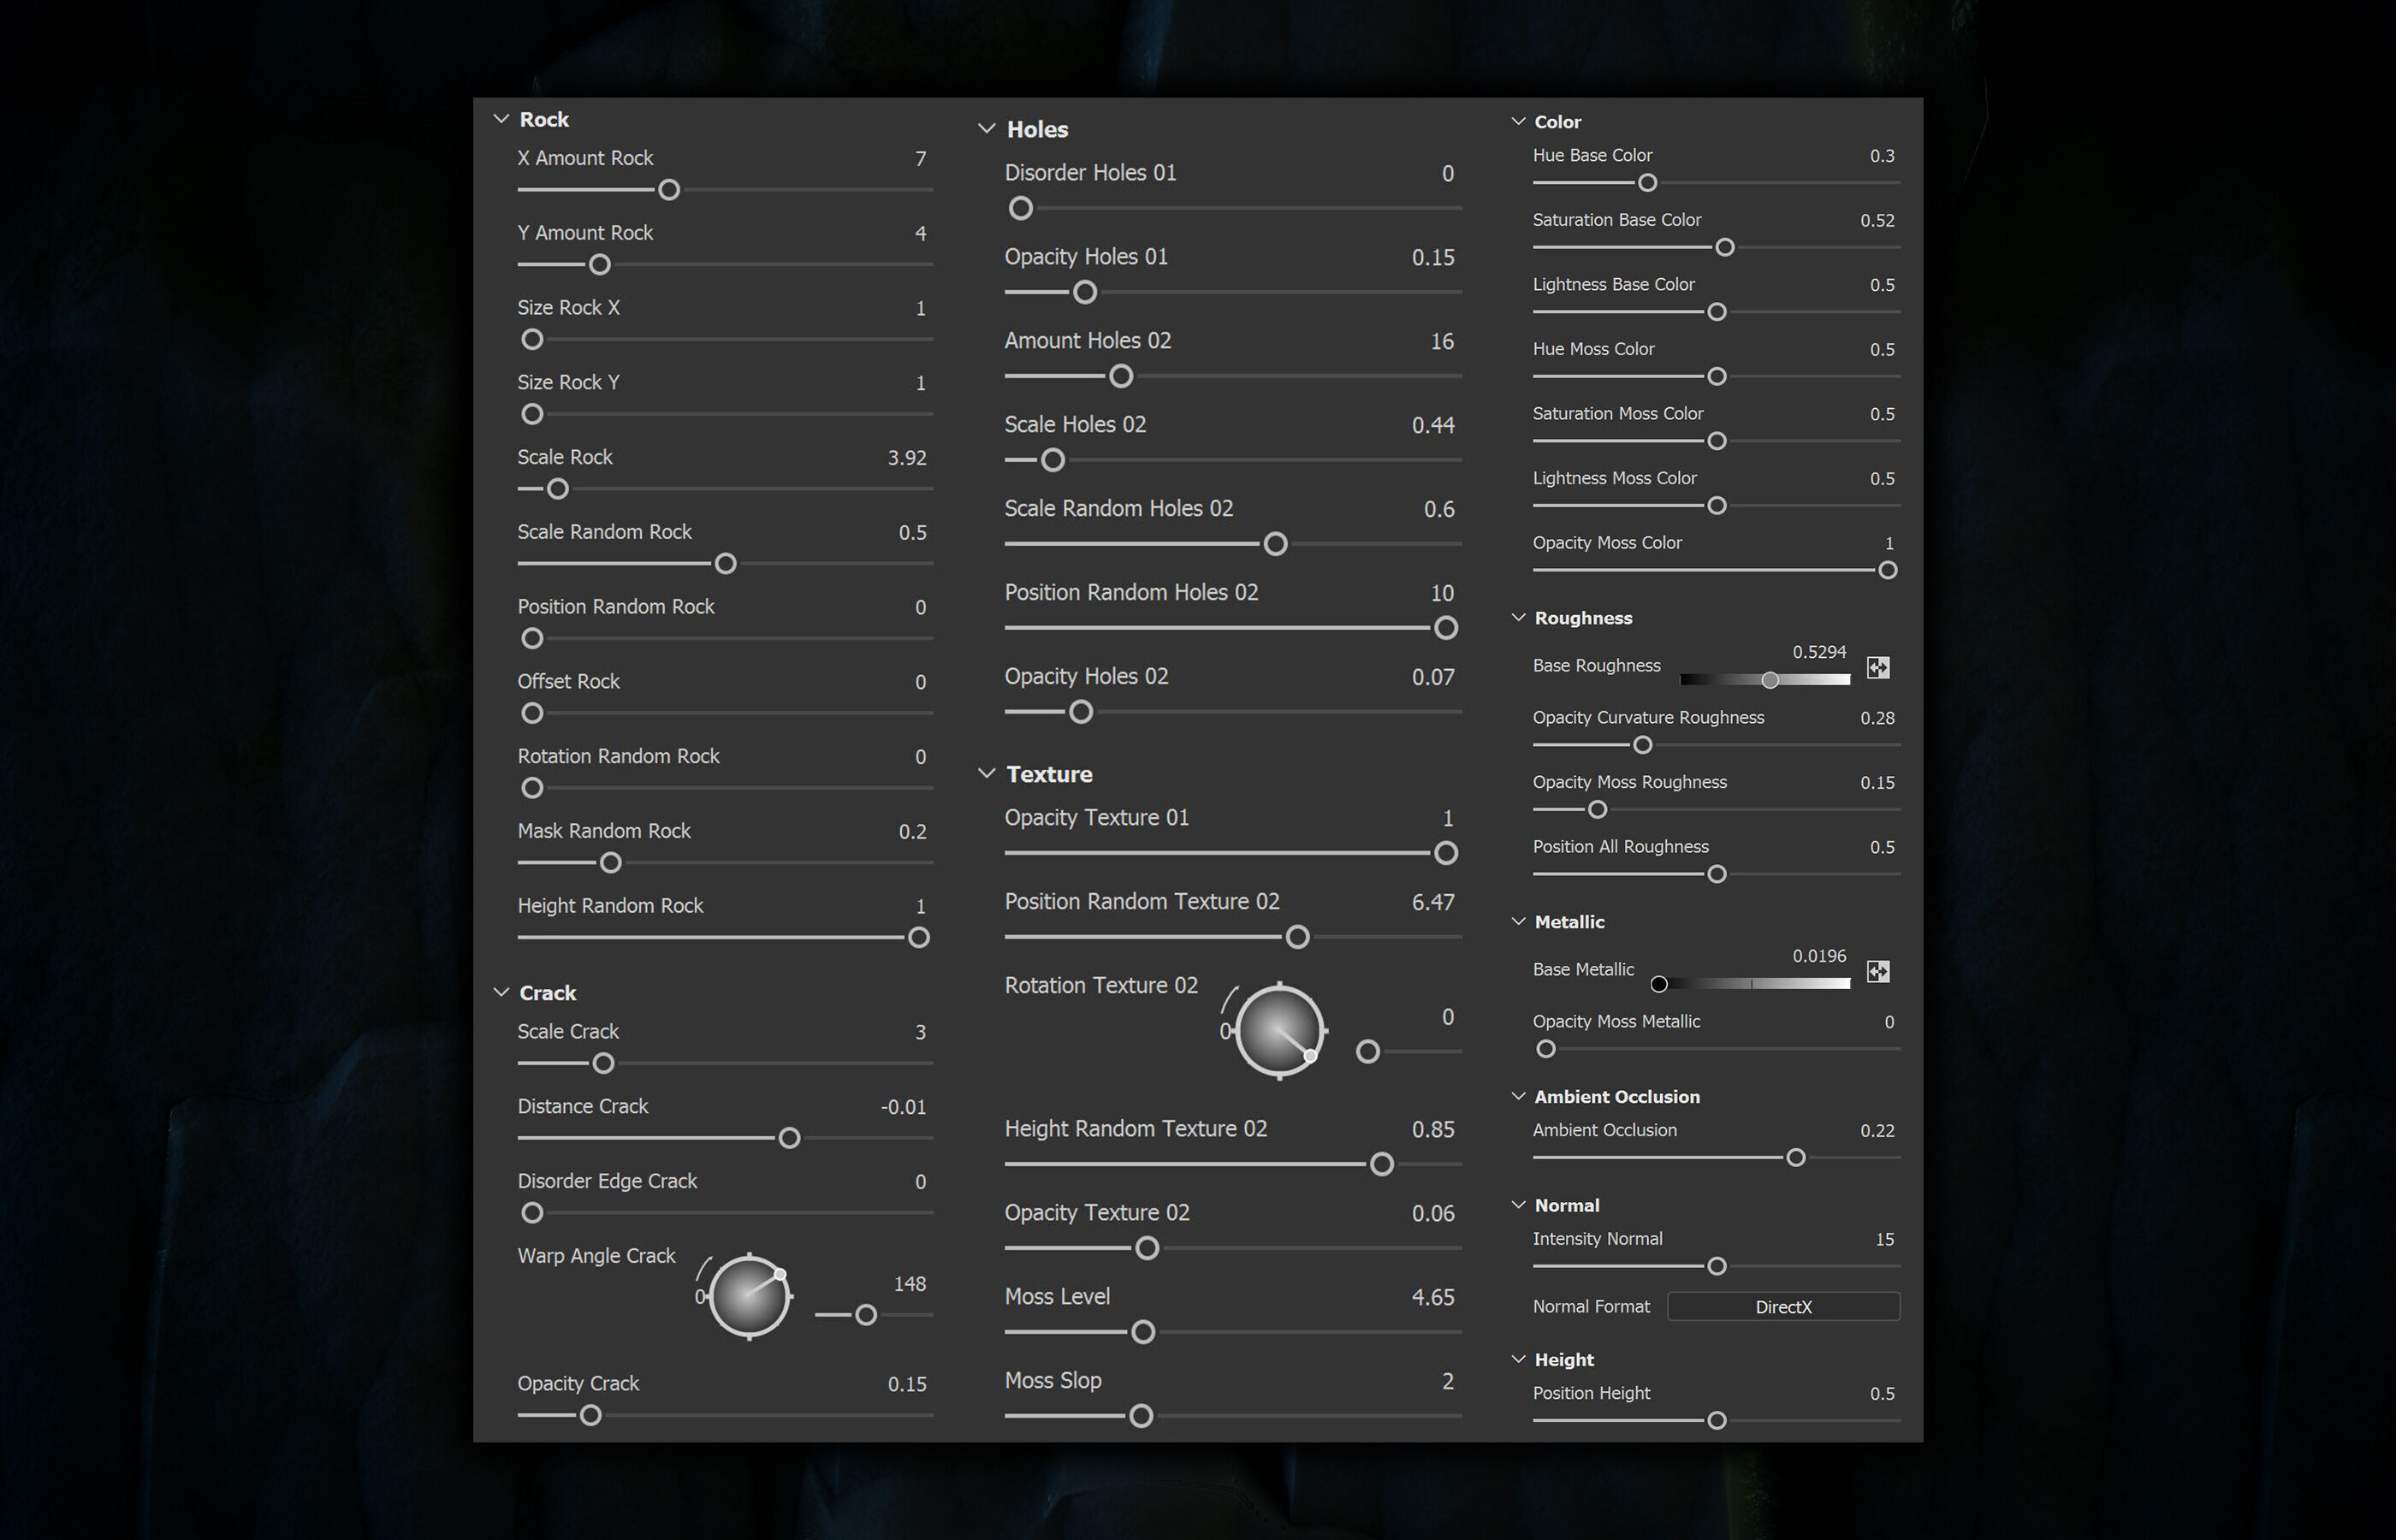Click the X Amount Rock slider handle

[x=669, y=190]
